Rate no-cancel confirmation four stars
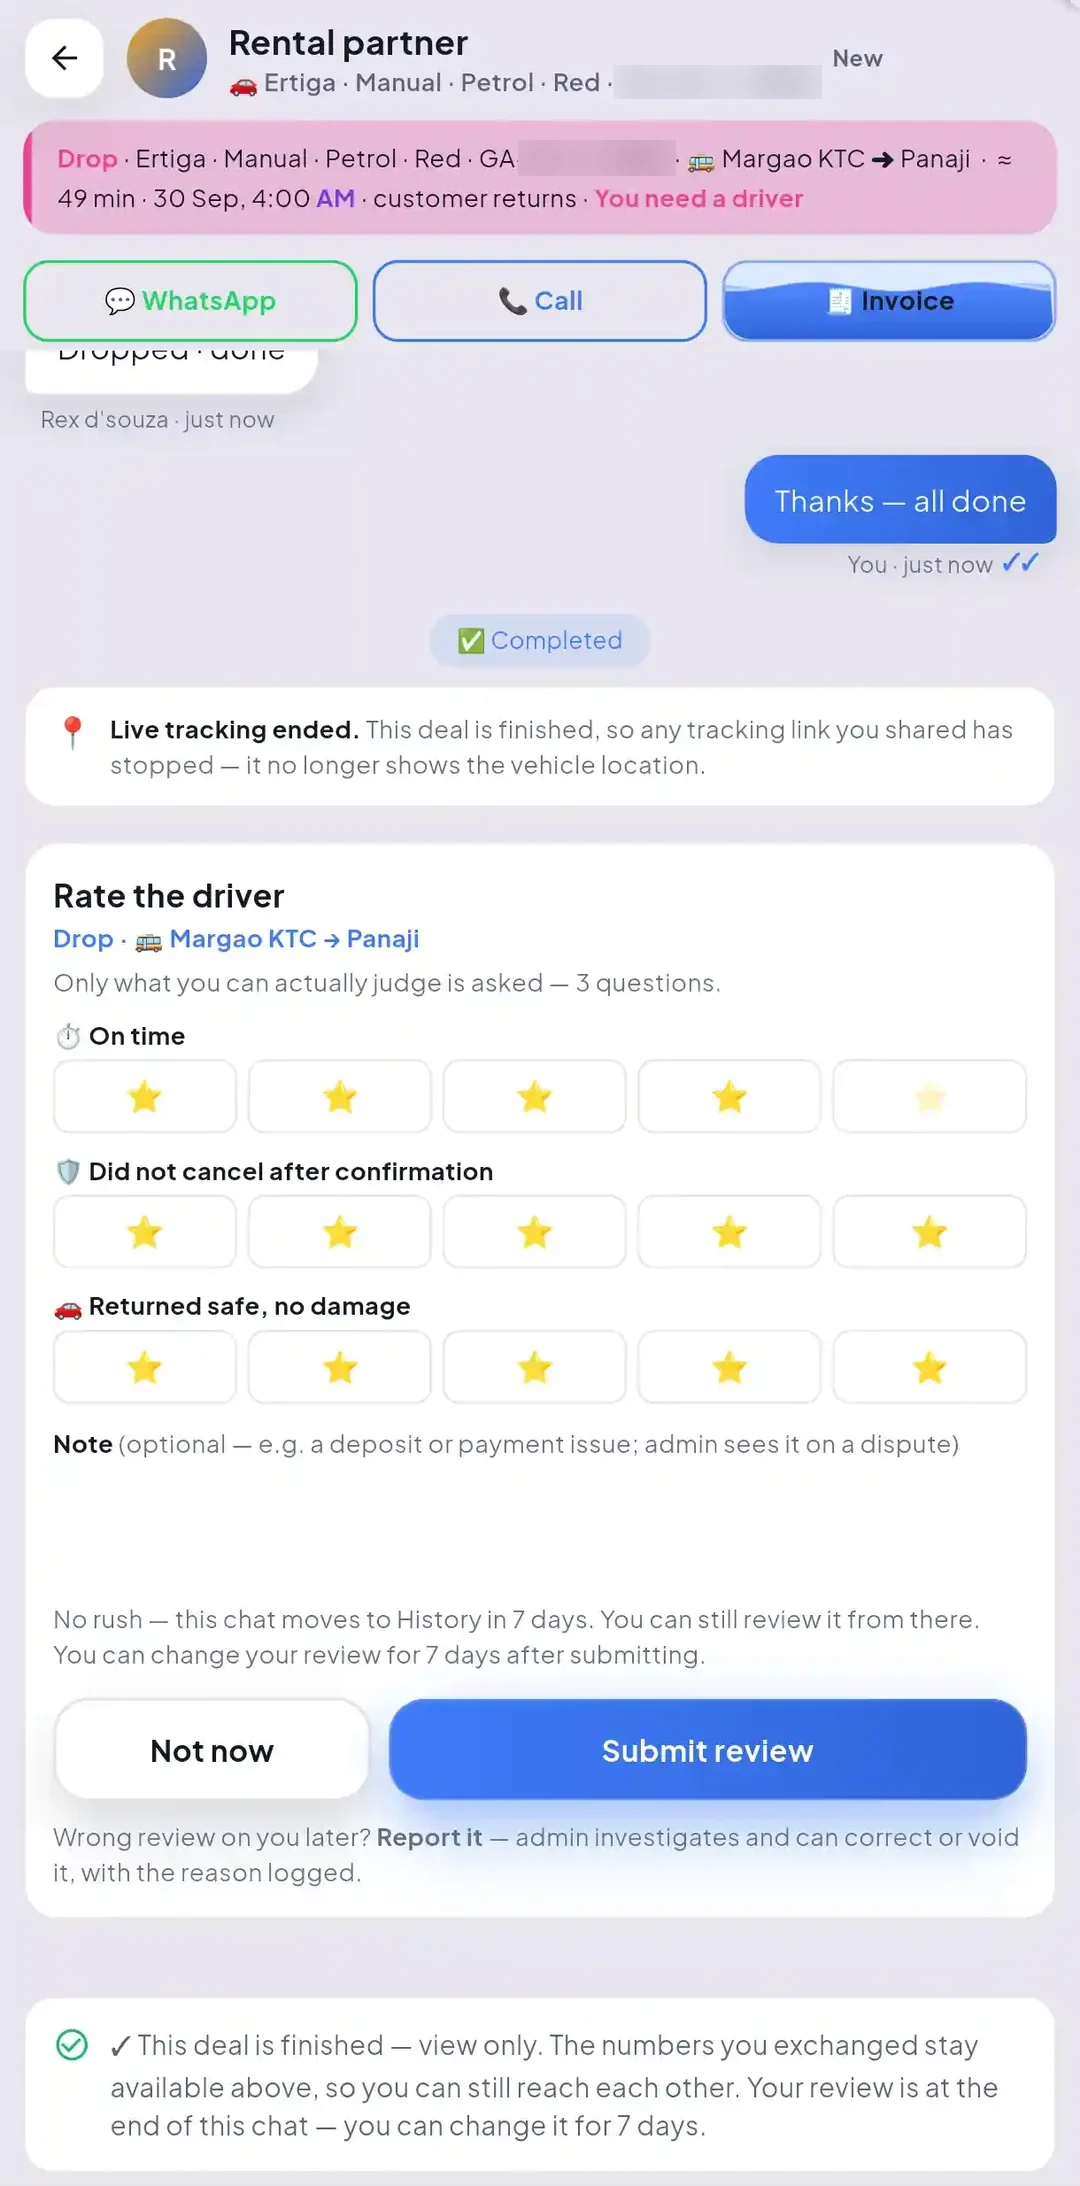This screenshot has height=2186, width=1080. click(730, 1231)
